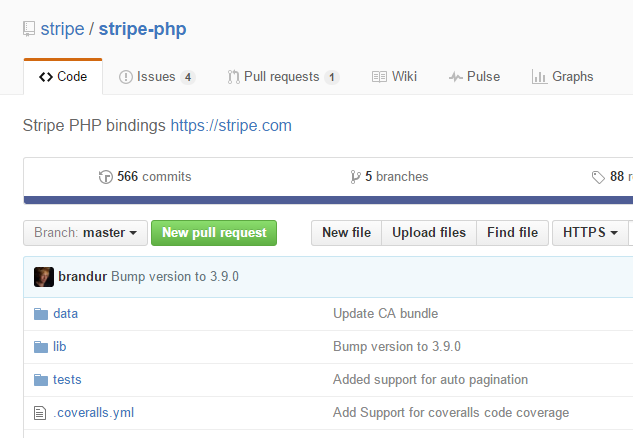
Task: Open the lib folder
Action: click(60, 347)
